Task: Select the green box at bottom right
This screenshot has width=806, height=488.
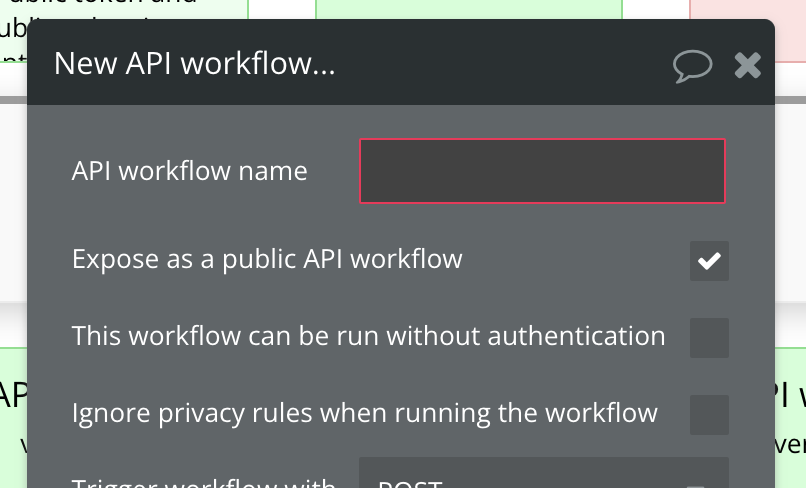Action: coord(790,420)
